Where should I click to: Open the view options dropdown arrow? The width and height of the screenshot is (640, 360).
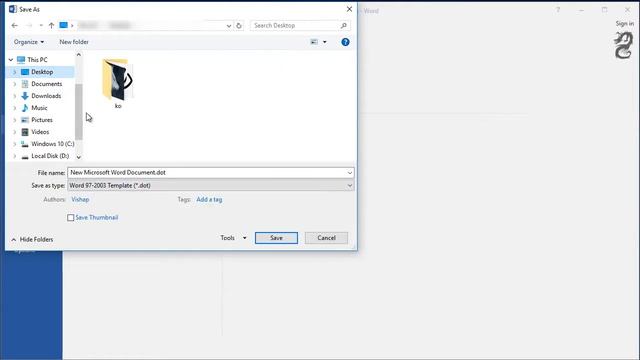[325, 42]
